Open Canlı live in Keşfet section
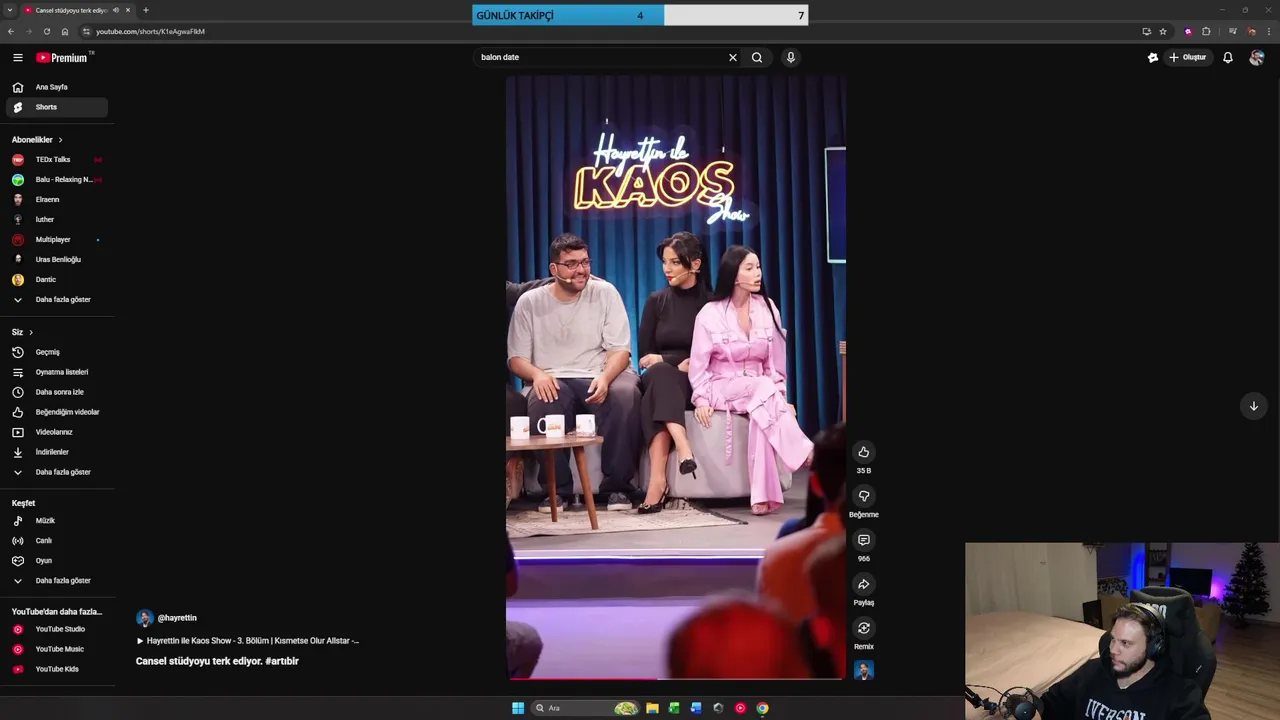 coord(57,541)
